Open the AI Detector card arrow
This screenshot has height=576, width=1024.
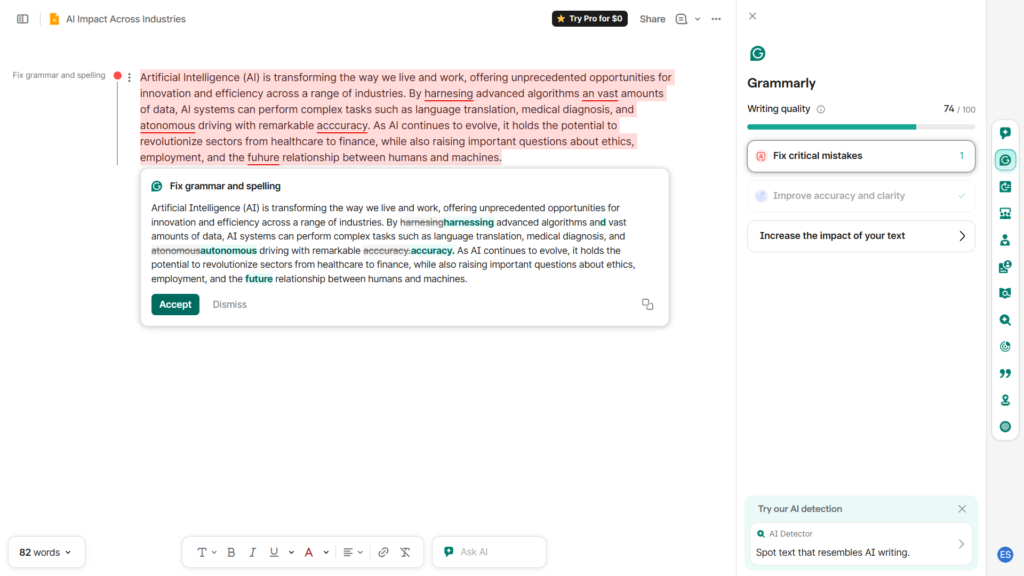[x=961, y=544]
